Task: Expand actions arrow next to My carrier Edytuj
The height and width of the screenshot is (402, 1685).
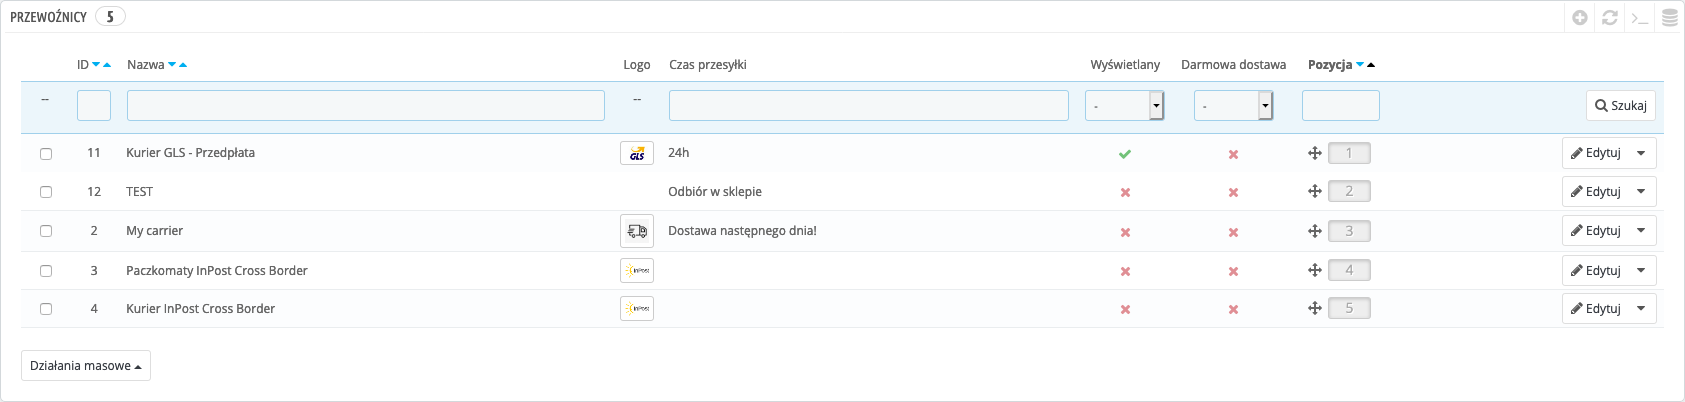Action: pyautogui.click(x=1641, y=231)
